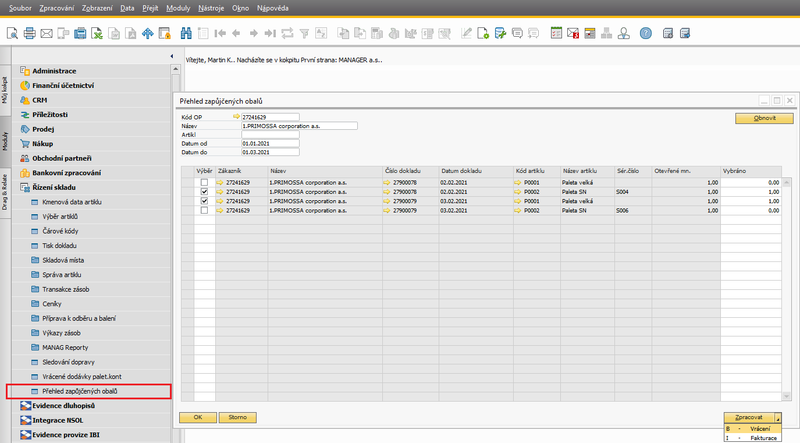Lock the screen with the padlock icon
Viewport: 800px width, 443px height.
coord(164,34)
